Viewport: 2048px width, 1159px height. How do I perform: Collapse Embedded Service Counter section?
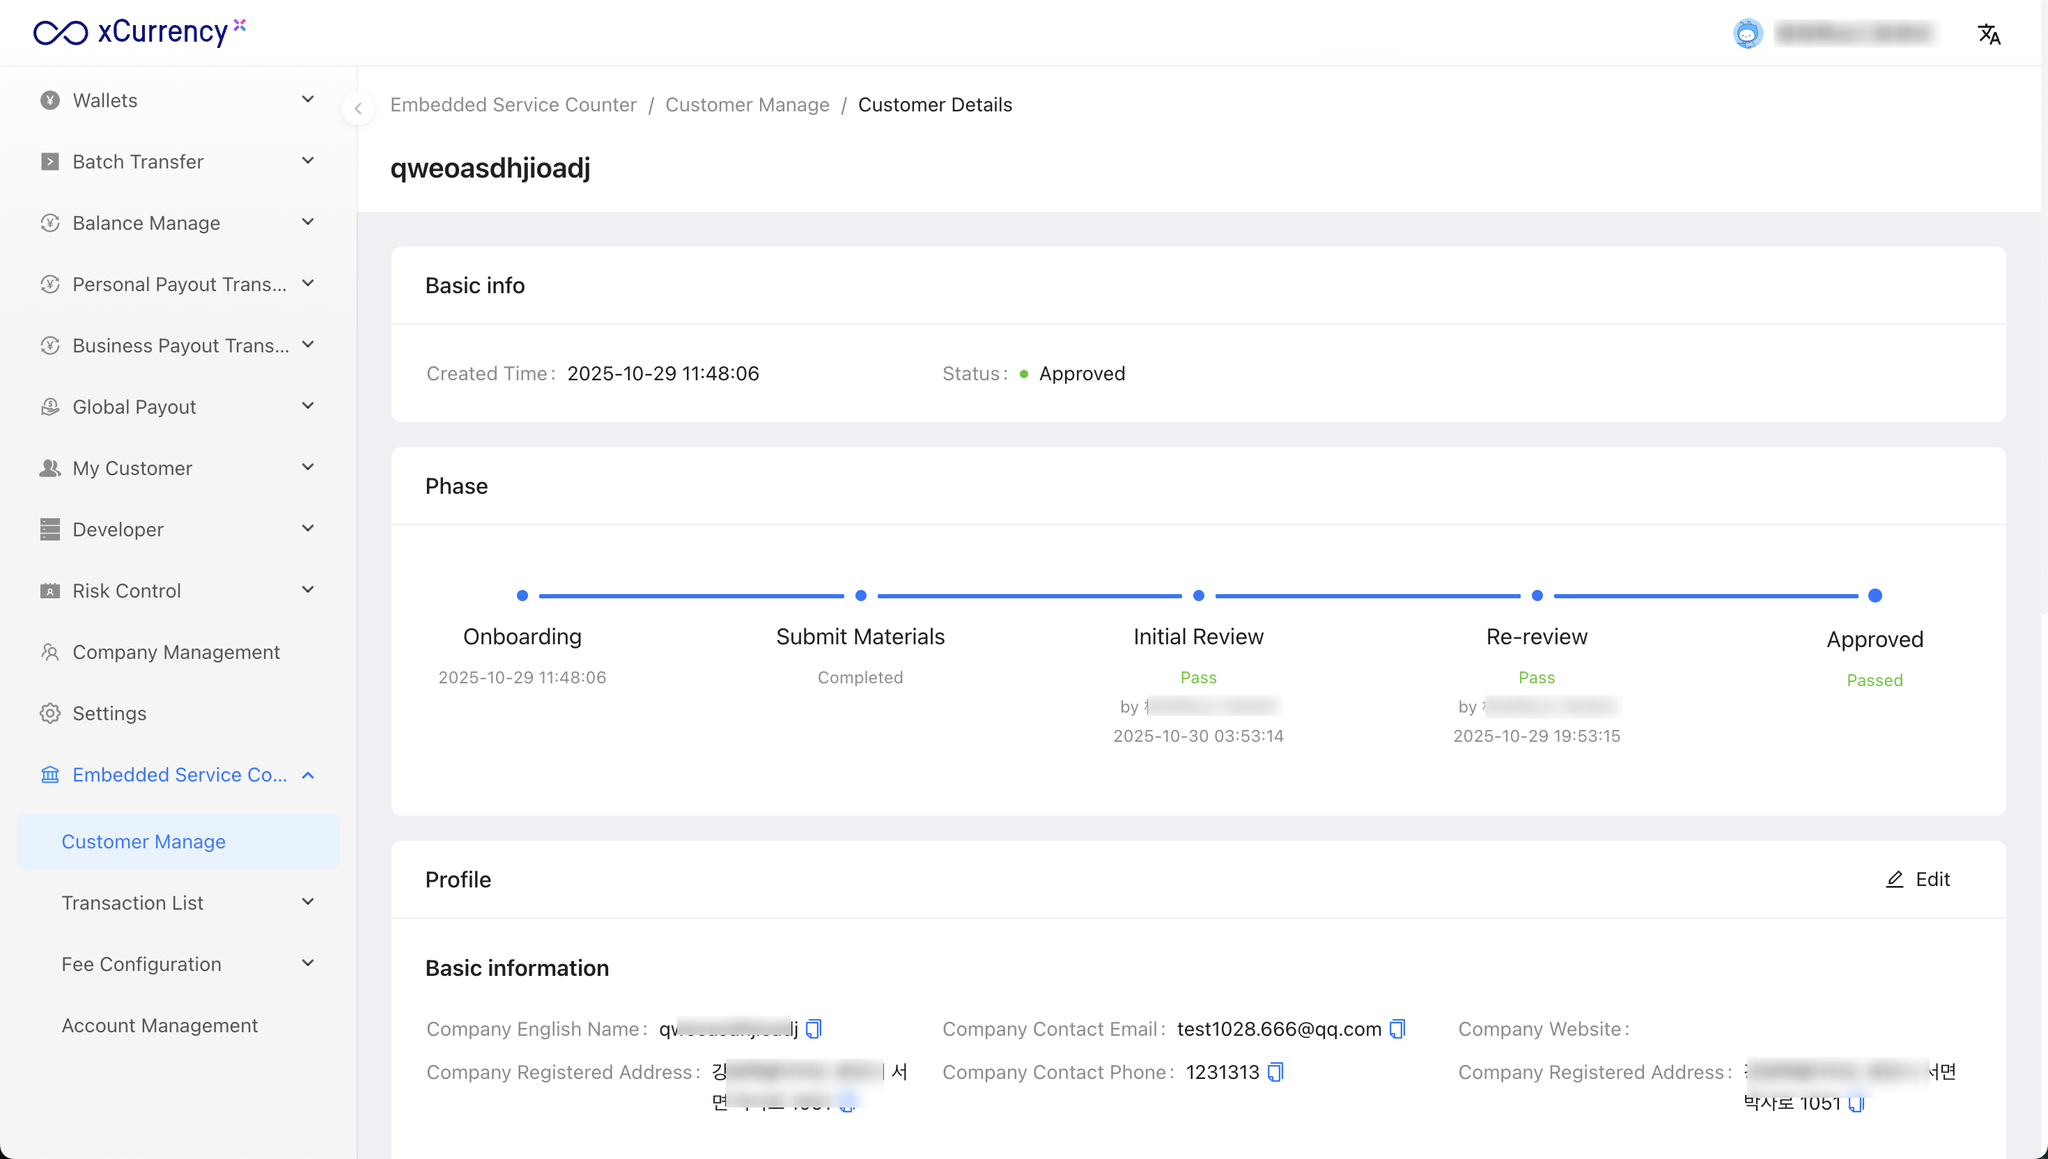(178, 775)
